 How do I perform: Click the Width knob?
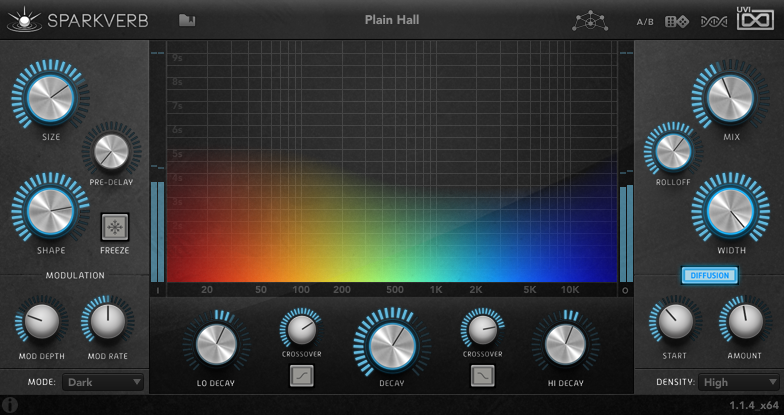730,212
